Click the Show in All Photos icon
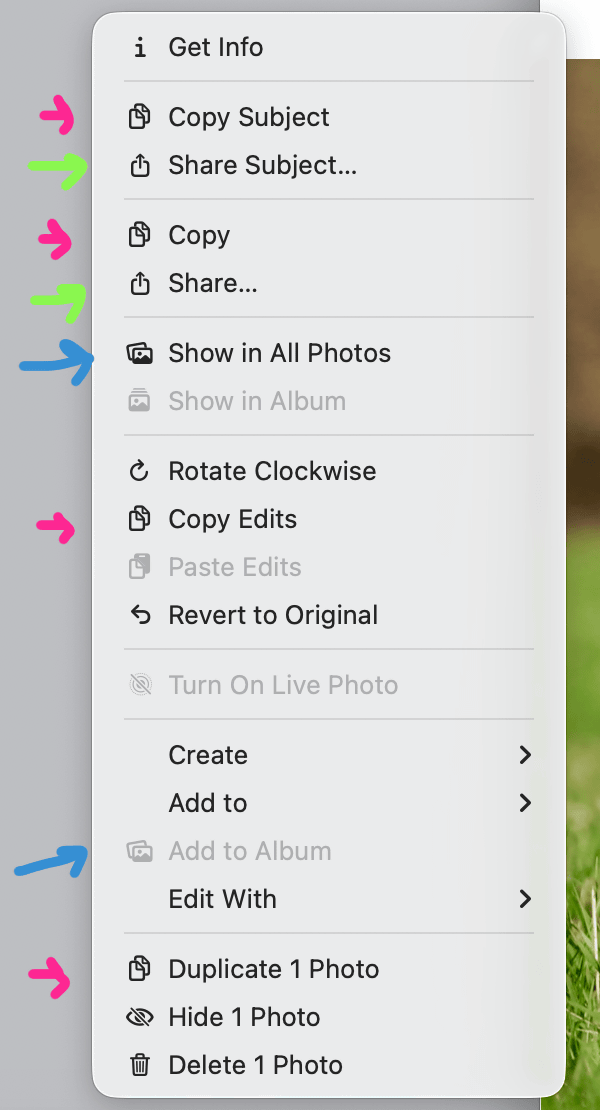600x1110 pixels. click(x=140, y=353)
